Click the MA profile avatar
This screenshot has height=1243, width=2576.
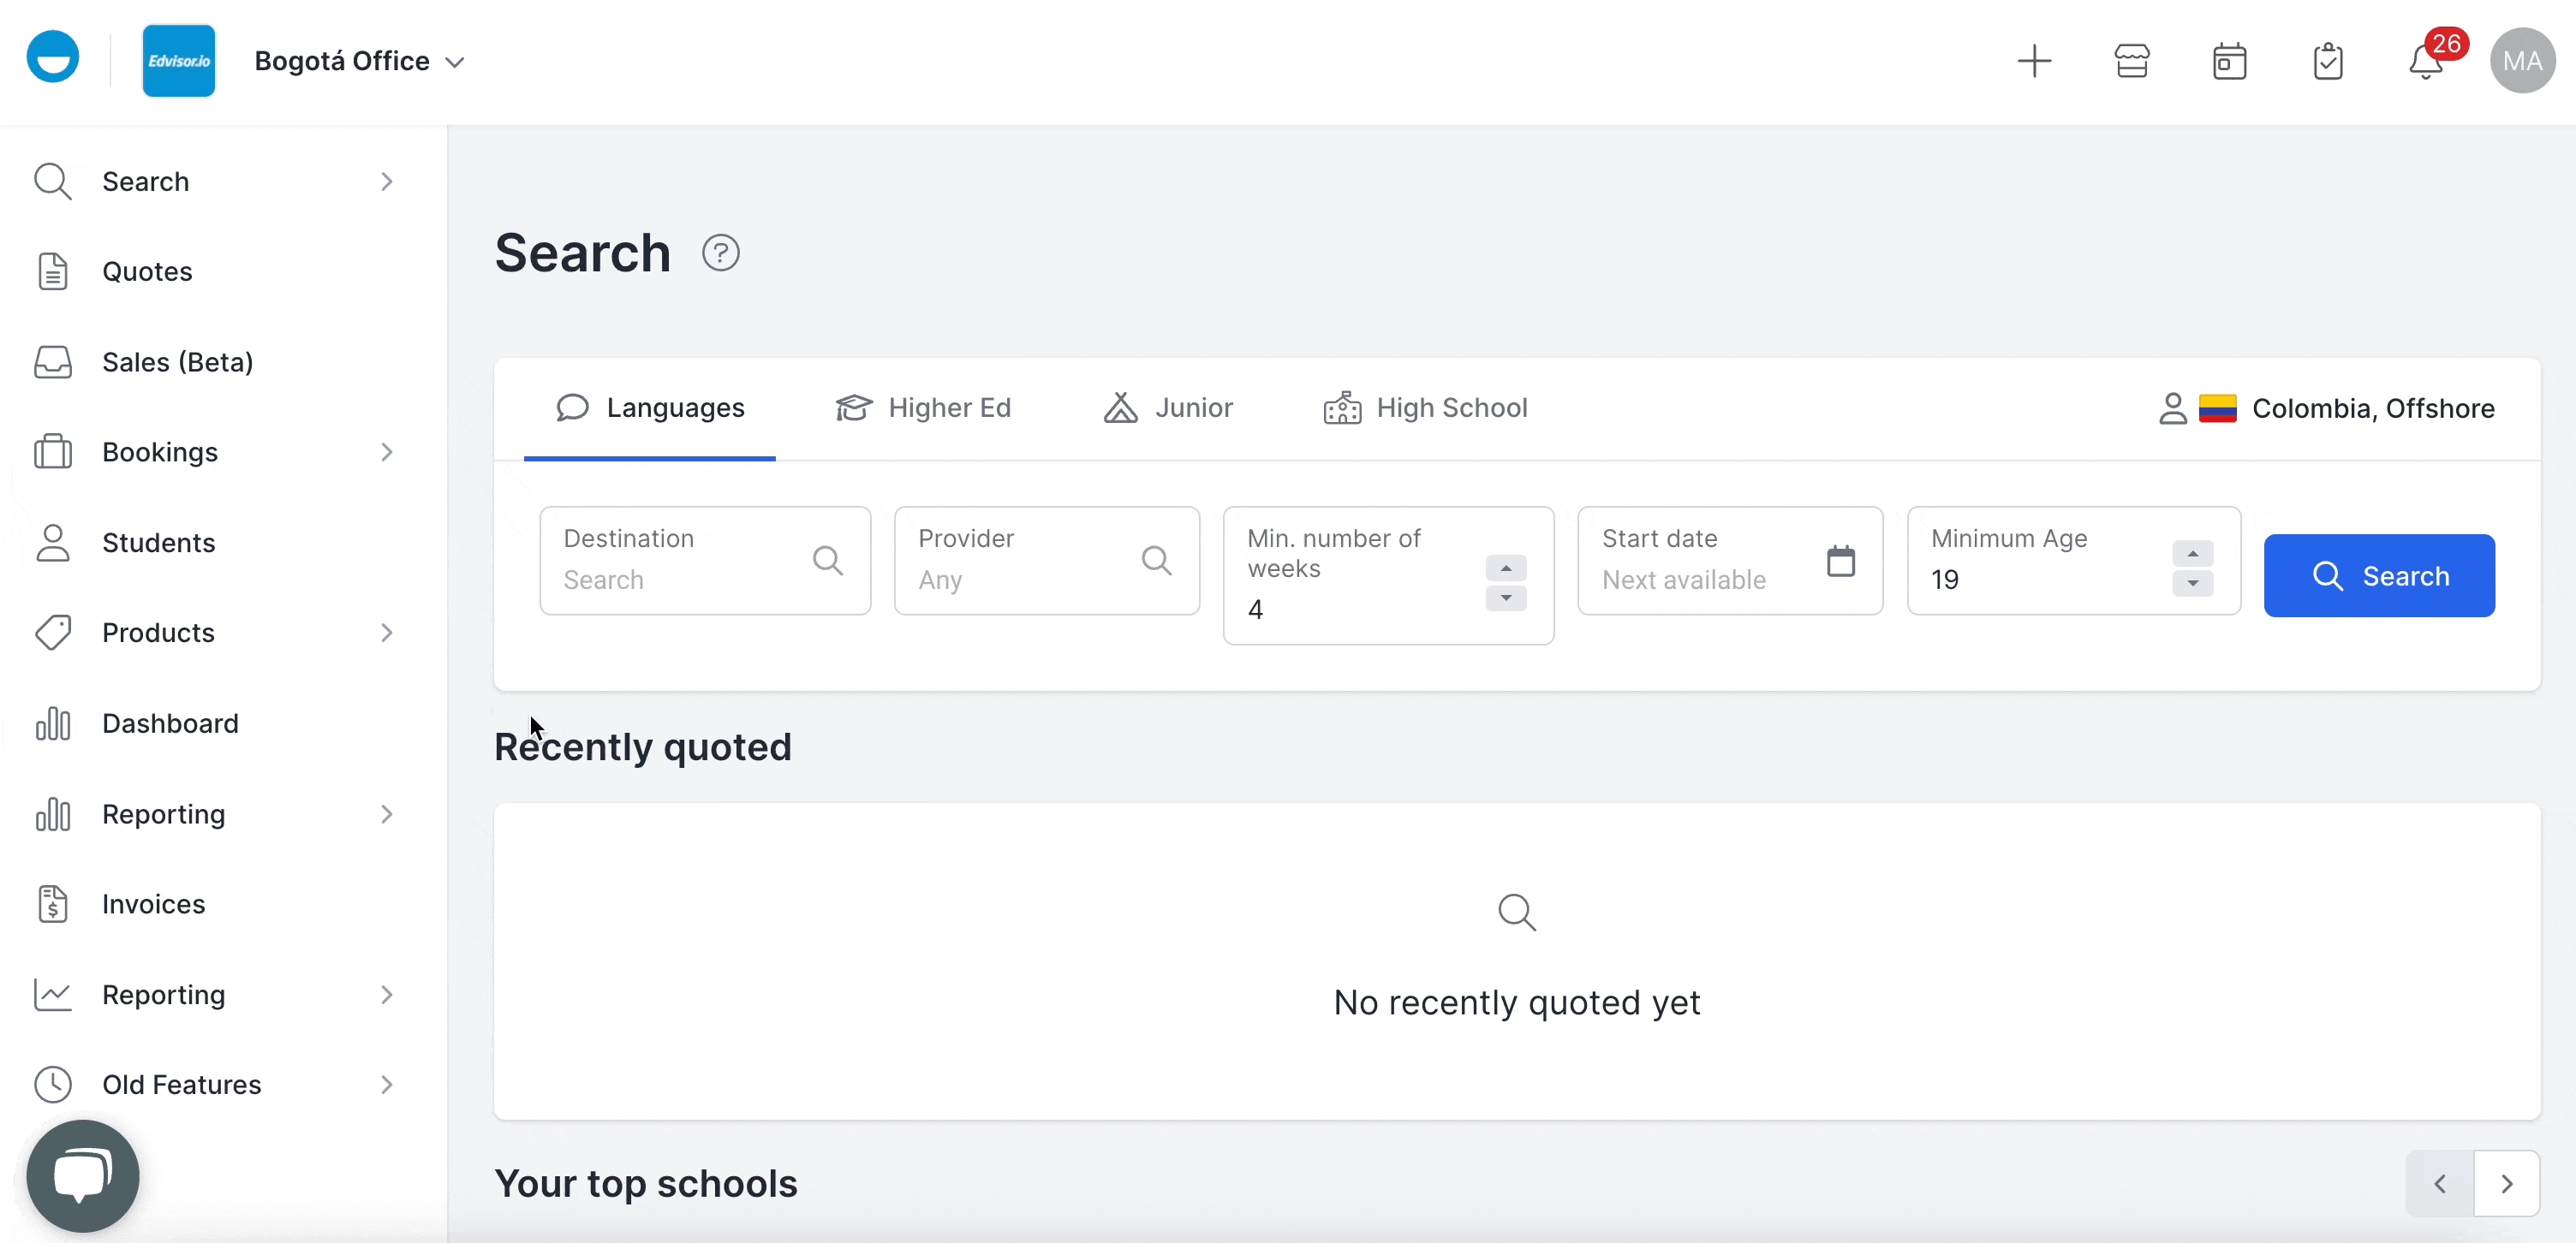click(2521, 60)
